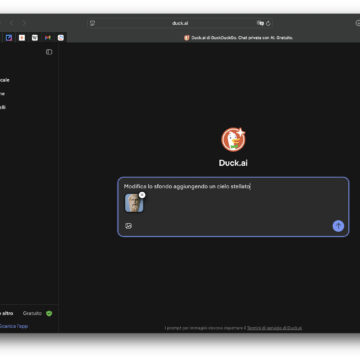Screen dimensions: 360x360
Task: Click the Duck.ai duck logo
Action: pos(233,139)
